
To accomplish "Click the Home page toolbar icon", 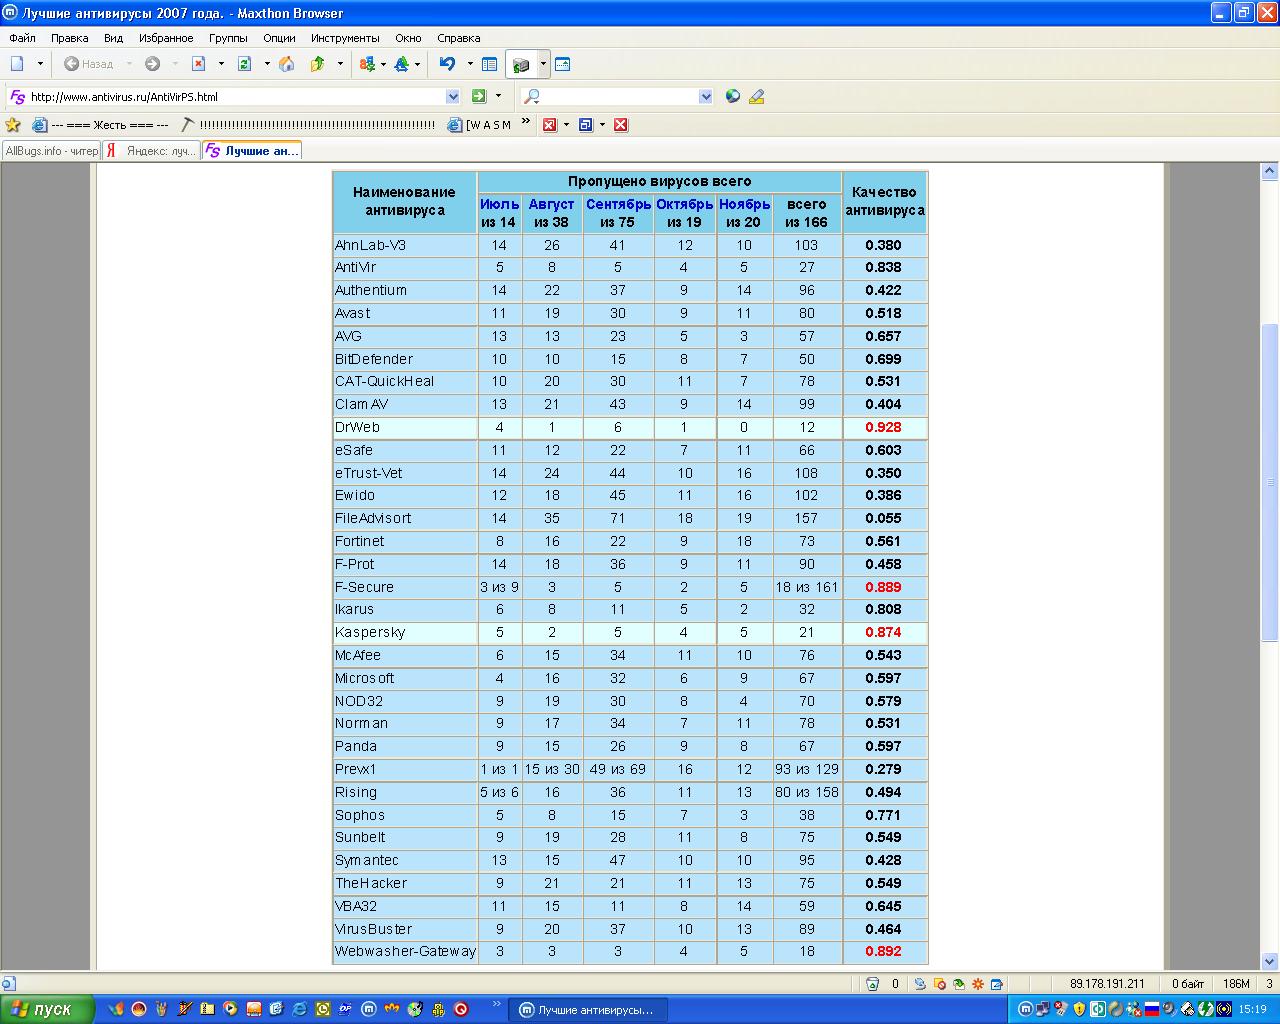I will [x=287, y=64].
